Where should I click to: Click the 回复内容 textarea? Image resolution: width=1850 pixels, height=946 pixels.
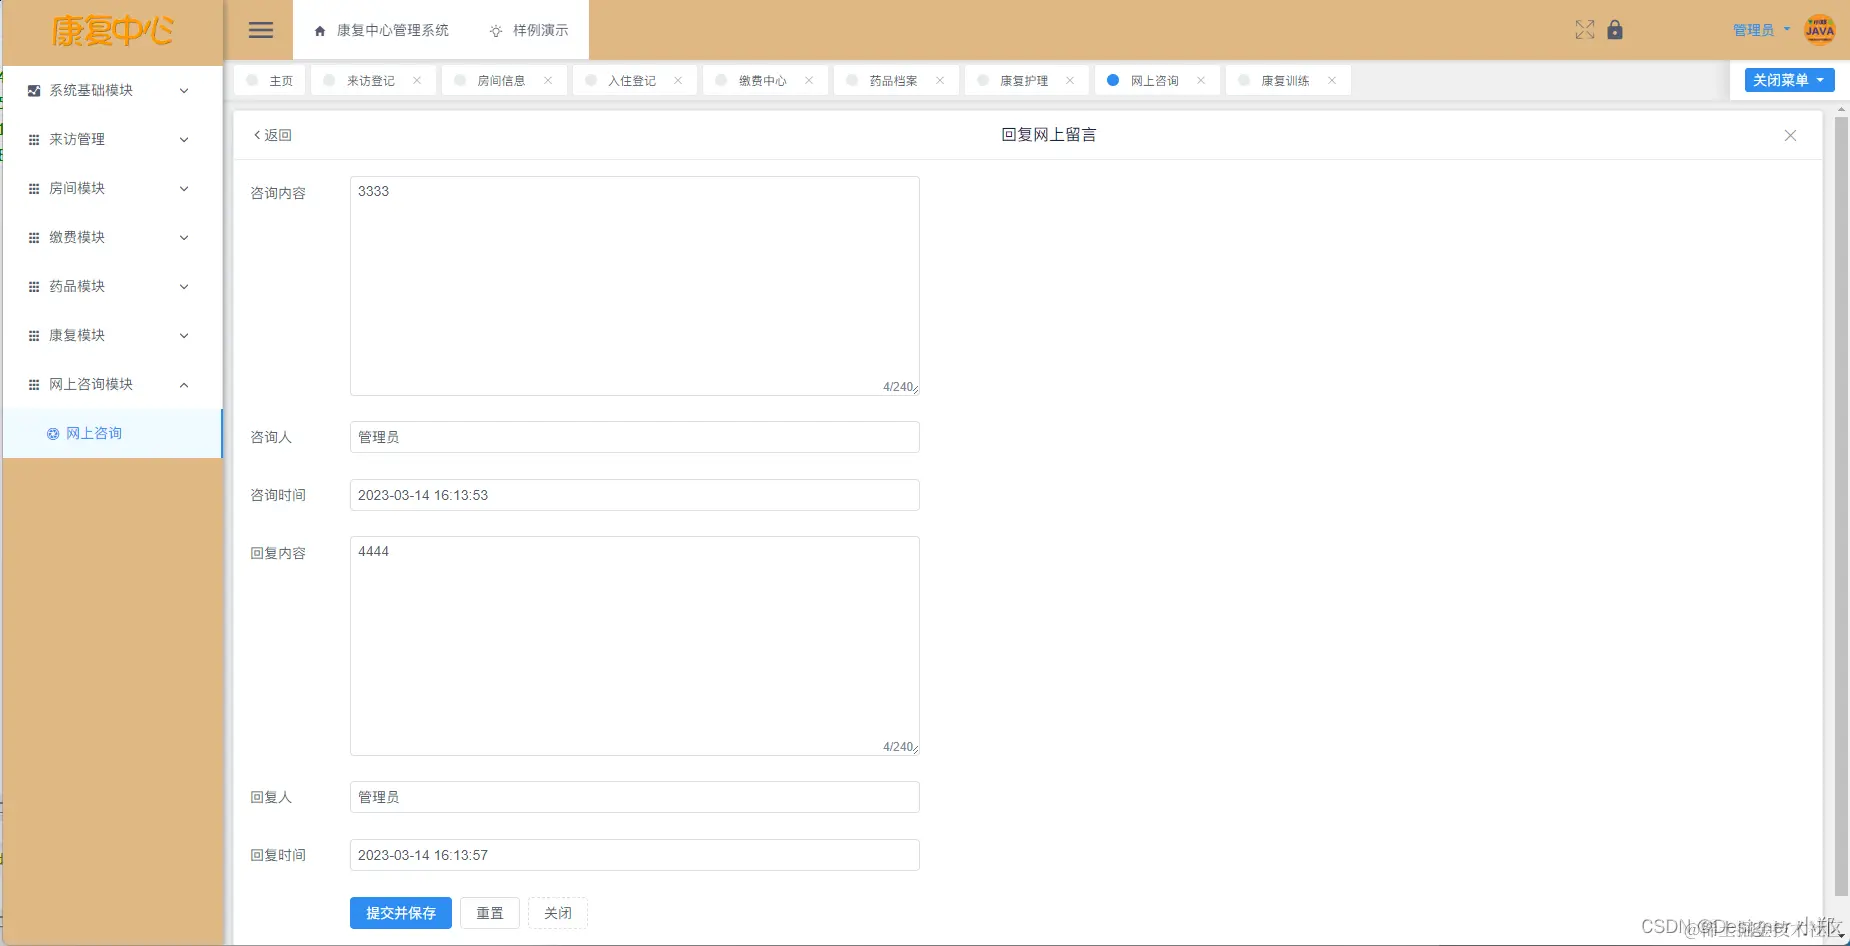coord(635,646)
